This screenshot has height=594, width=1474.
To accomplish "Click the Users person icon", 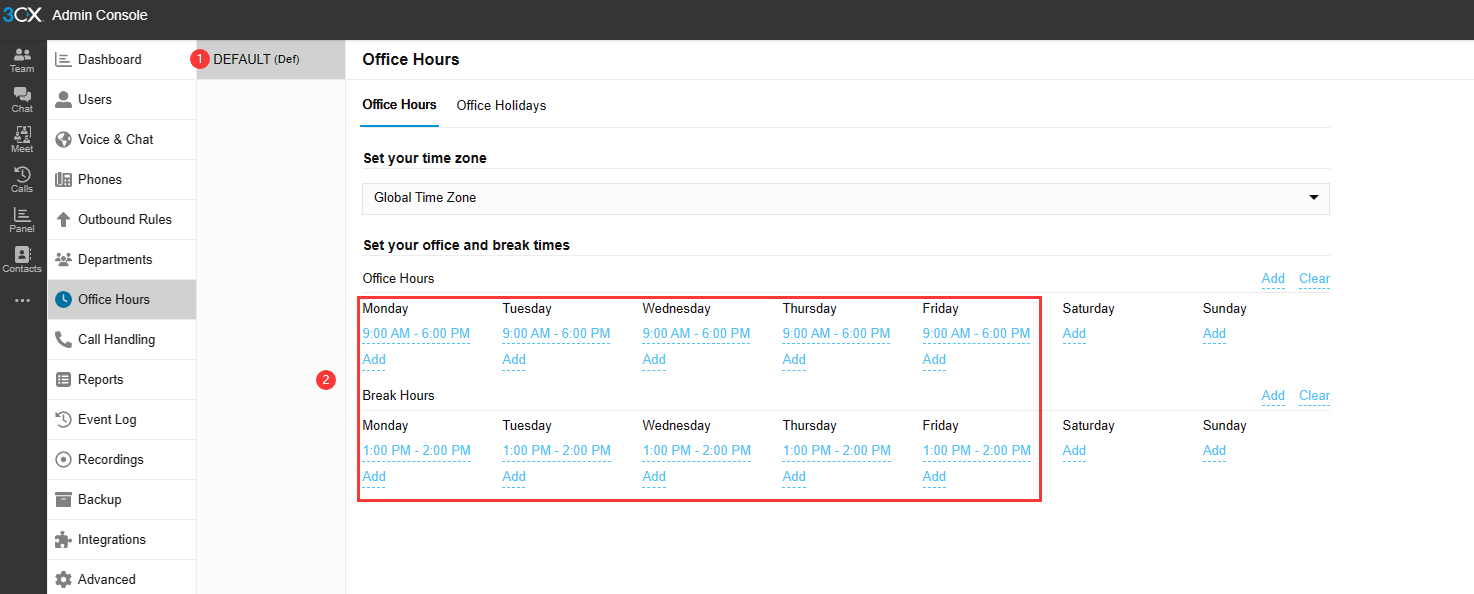I will point(63,99).
